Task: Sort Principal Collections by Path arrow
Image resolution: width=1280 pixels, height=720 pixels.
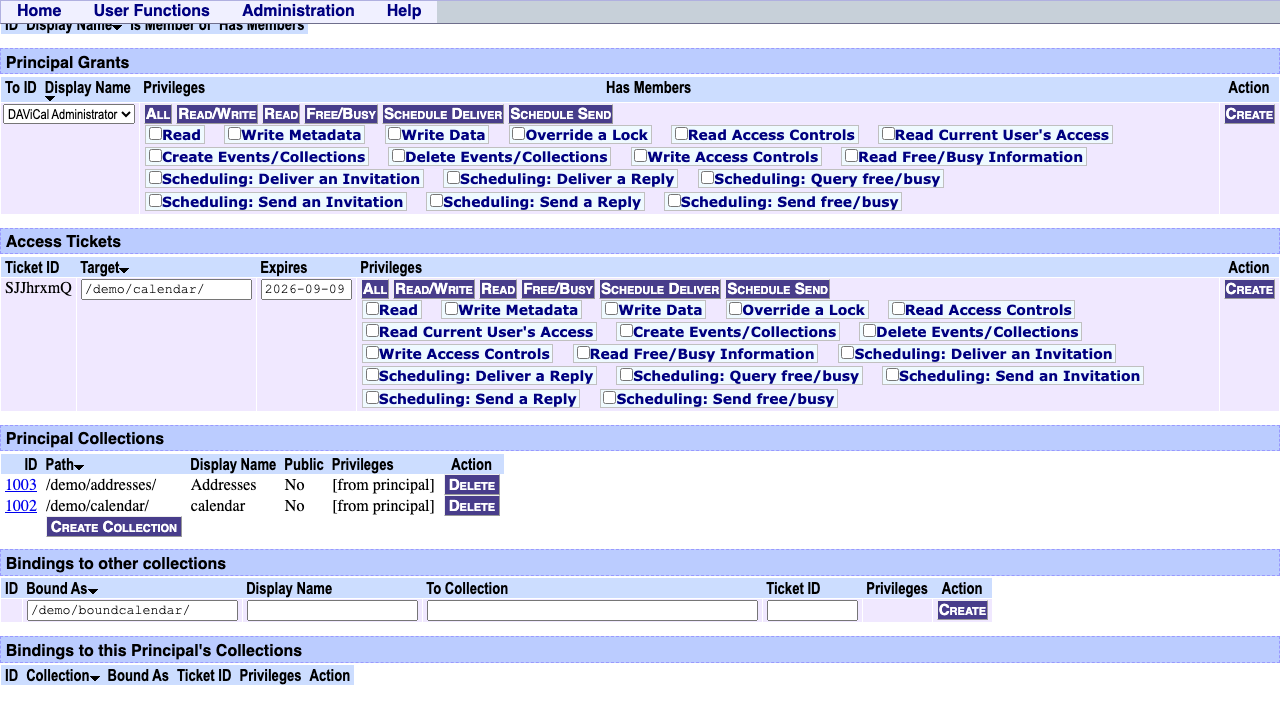Action: point(79,467)
